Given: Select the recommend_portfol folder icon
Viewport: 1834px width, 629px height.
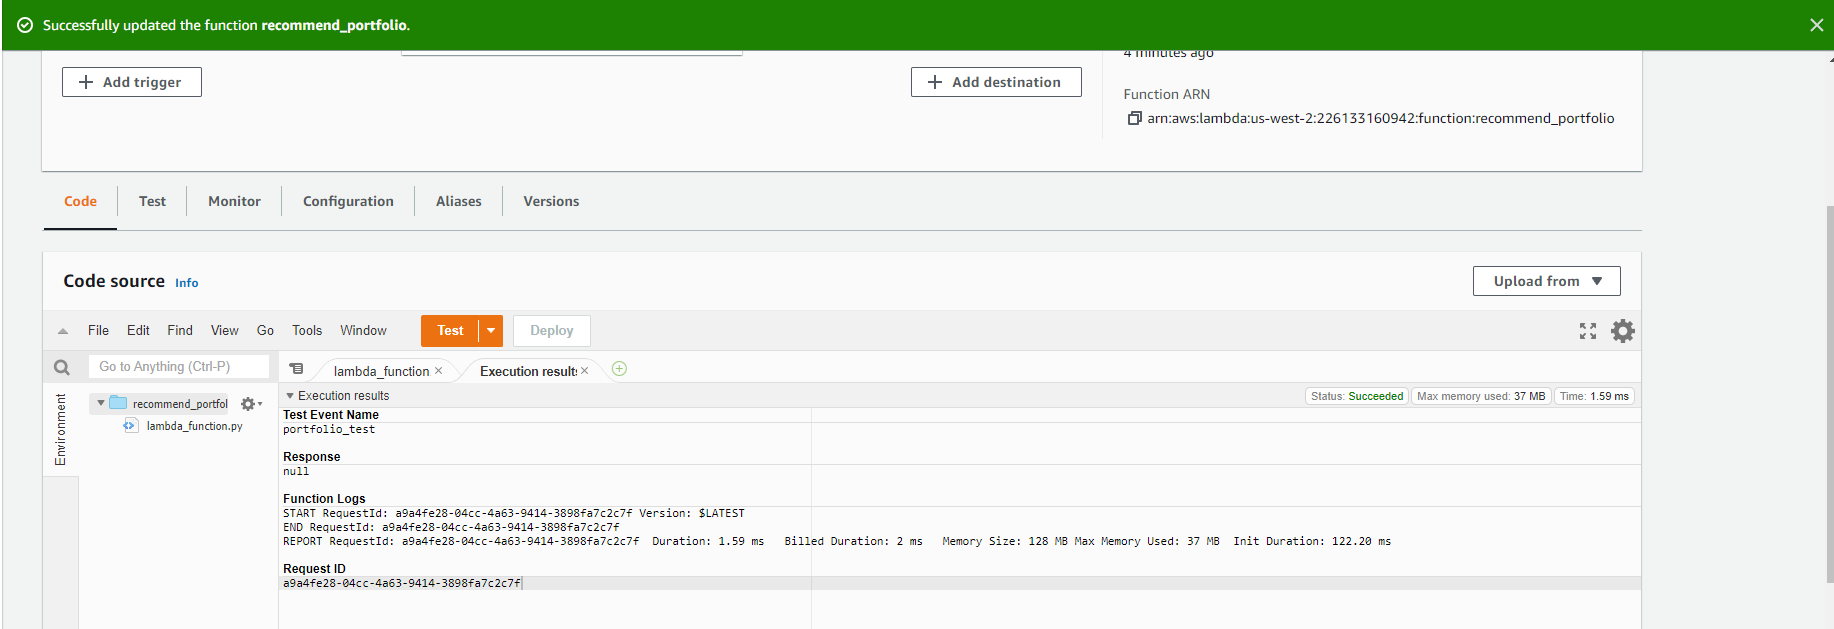Looking at the screenshot, I should click(x=118, y=403).
